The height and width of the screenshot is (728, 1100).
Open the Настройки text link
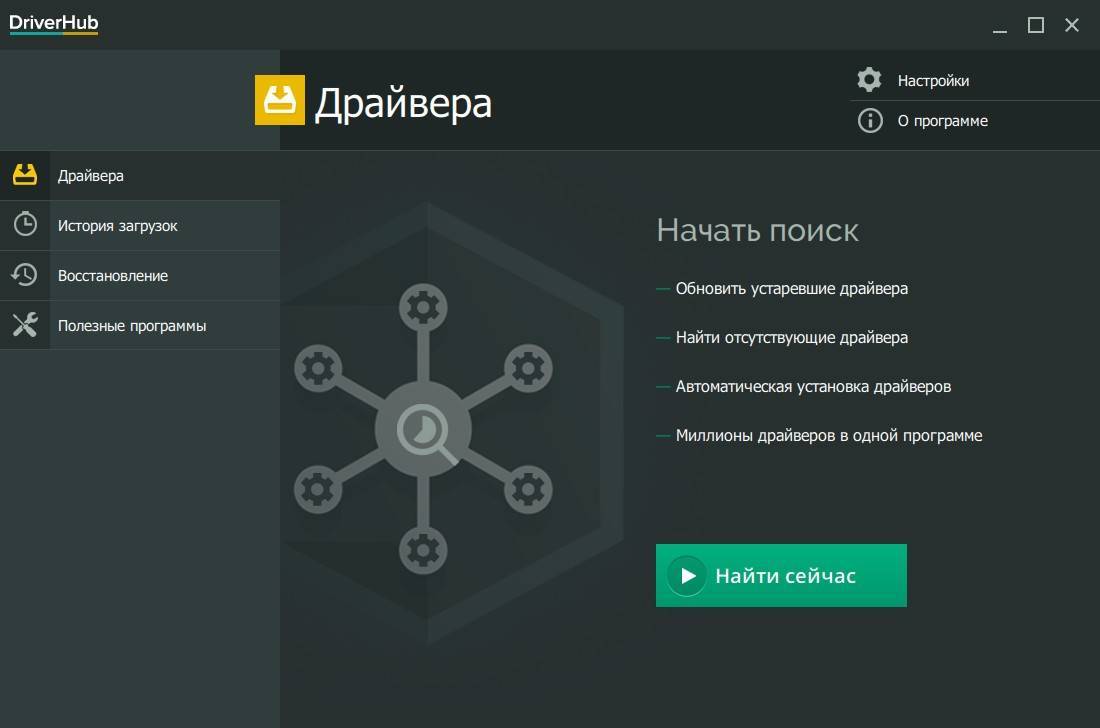coord(933,81)
